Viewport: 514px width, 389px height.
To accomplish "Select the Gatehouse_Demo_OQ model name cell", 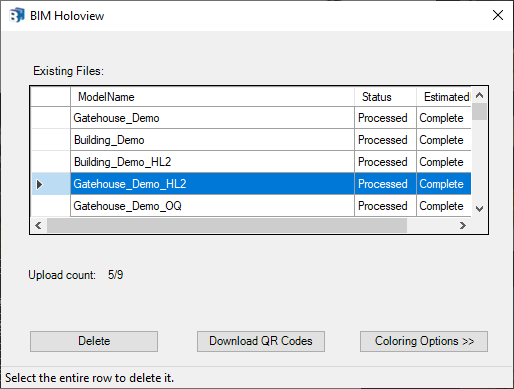I will click(212, 206).
